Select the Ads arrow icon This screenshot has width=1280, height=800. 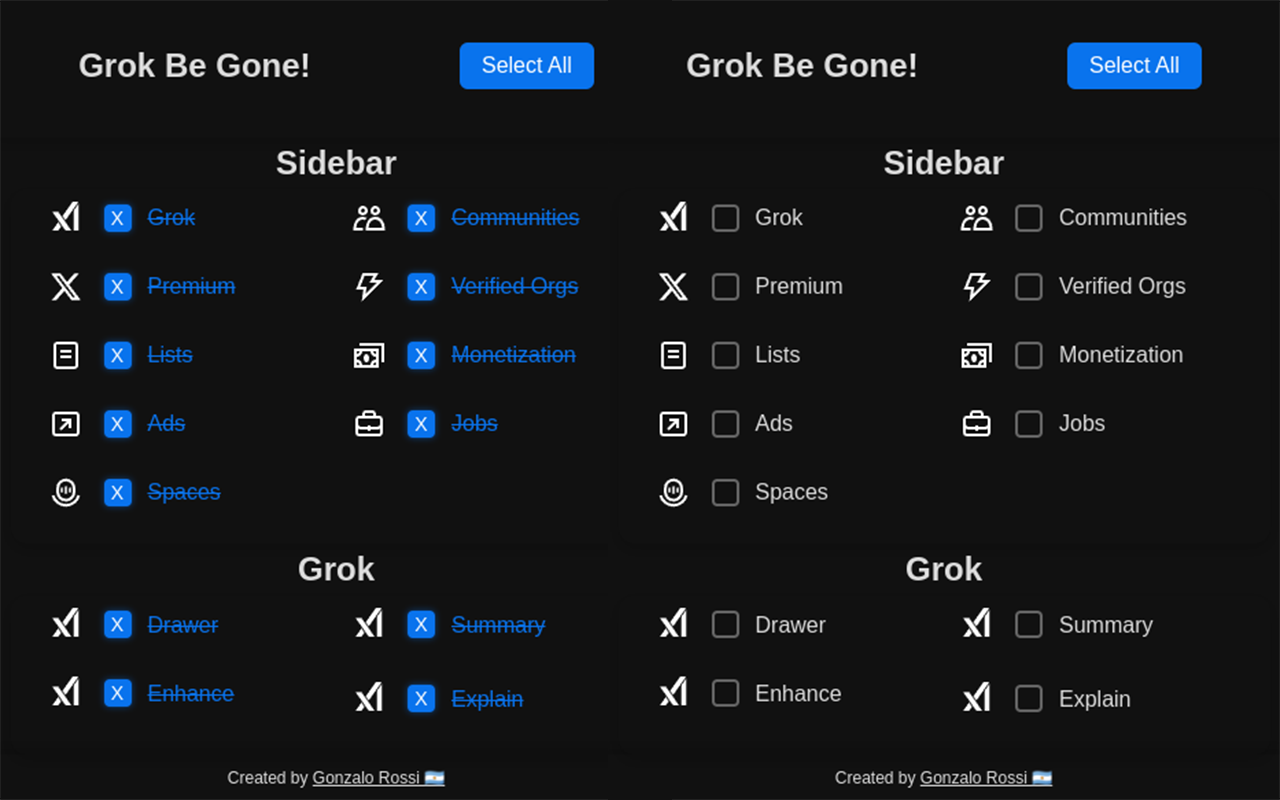pyautogui.click(x=65, y=423)
